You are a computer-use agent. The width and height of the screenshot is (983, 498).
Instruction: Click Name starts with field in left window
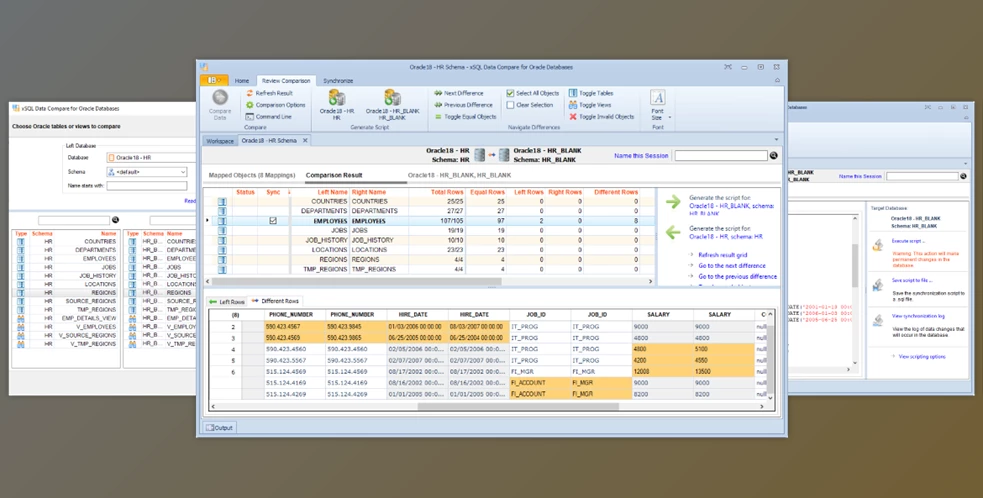click(x=147, y=186)
